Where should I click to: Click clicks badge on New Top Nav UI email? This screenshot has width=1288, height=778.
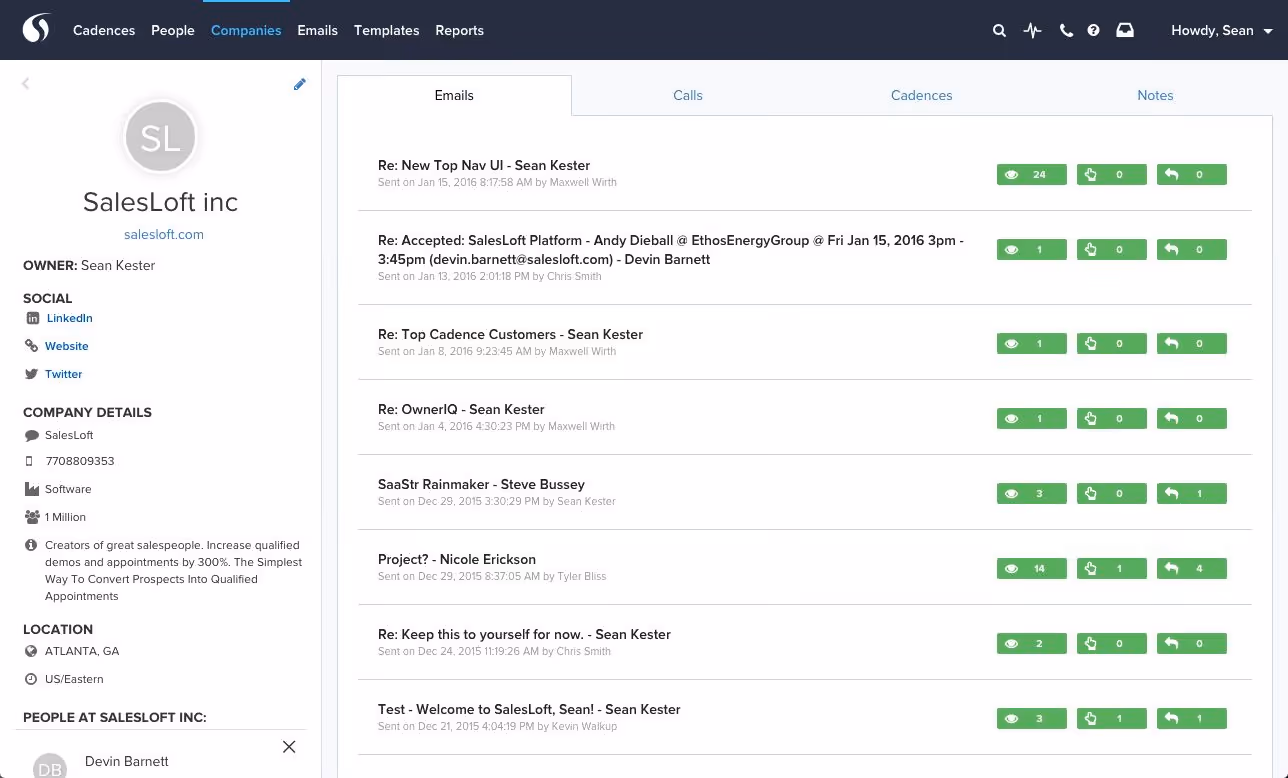tap(1111, 175)
